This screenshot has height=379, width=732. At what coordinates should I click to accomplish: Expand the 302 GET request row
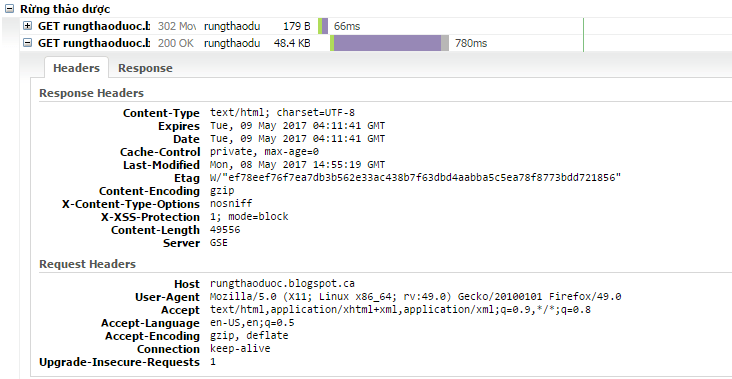(x=28, y=26)
